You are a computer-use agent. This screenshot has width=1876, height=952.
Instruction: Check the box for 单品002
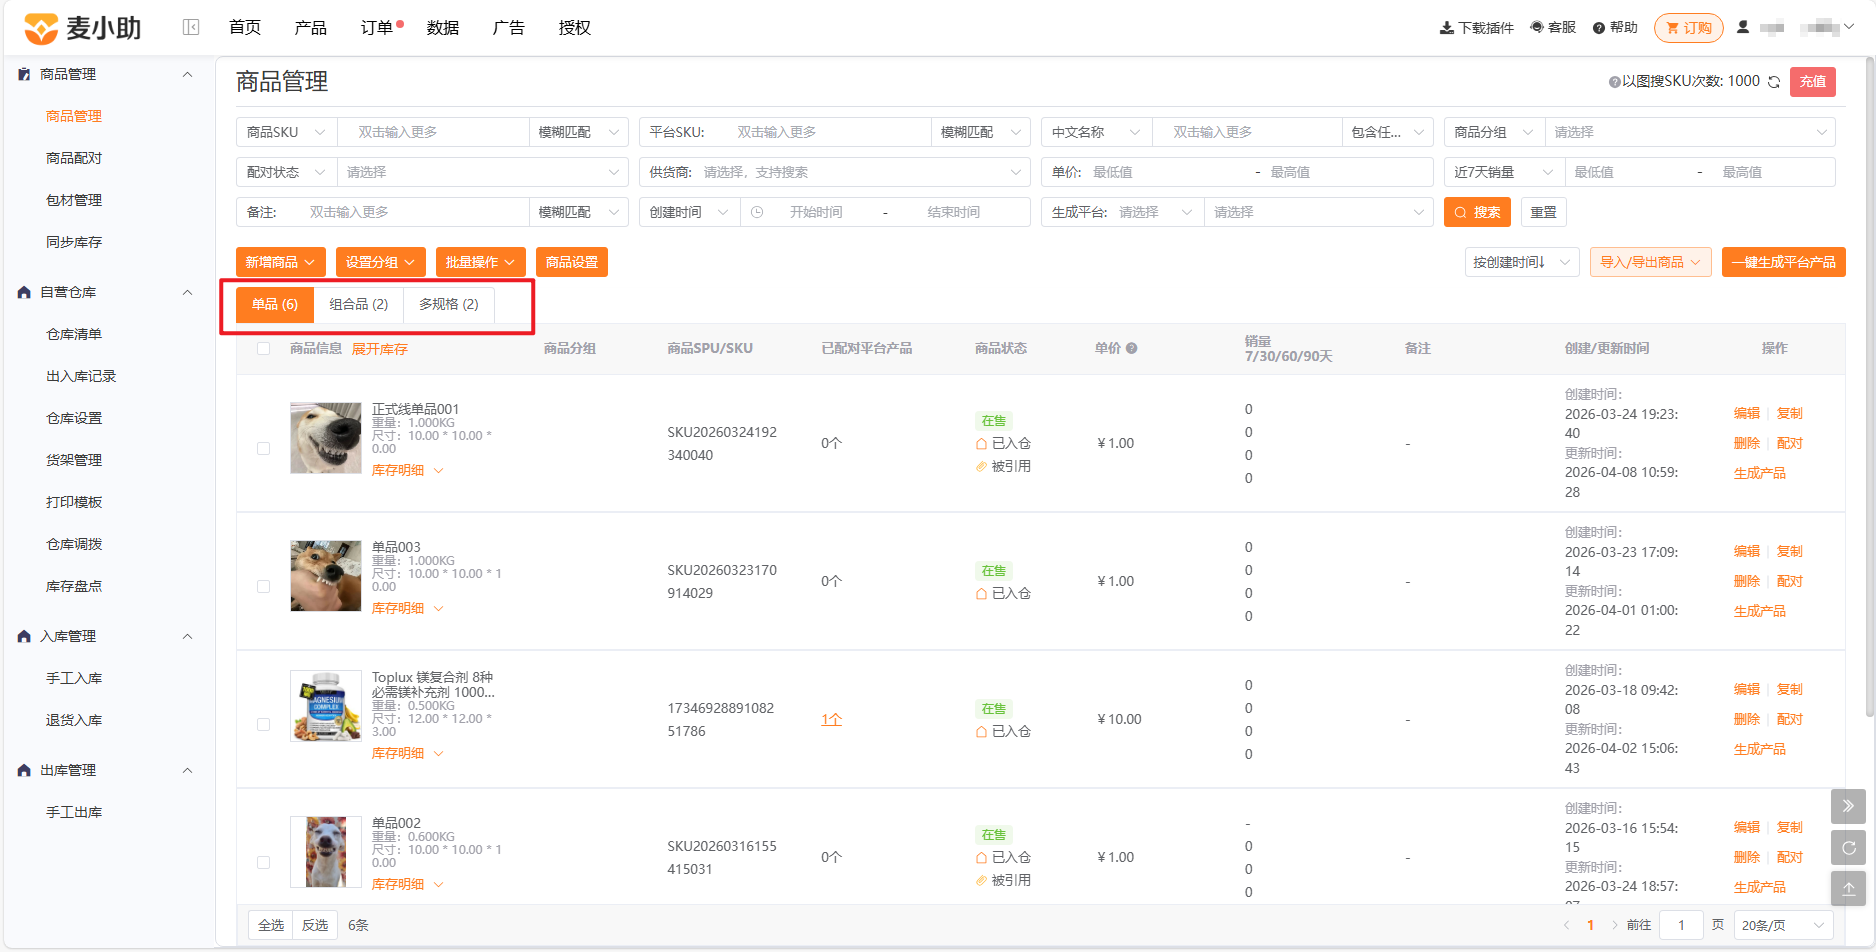click(x=263, y=862)
